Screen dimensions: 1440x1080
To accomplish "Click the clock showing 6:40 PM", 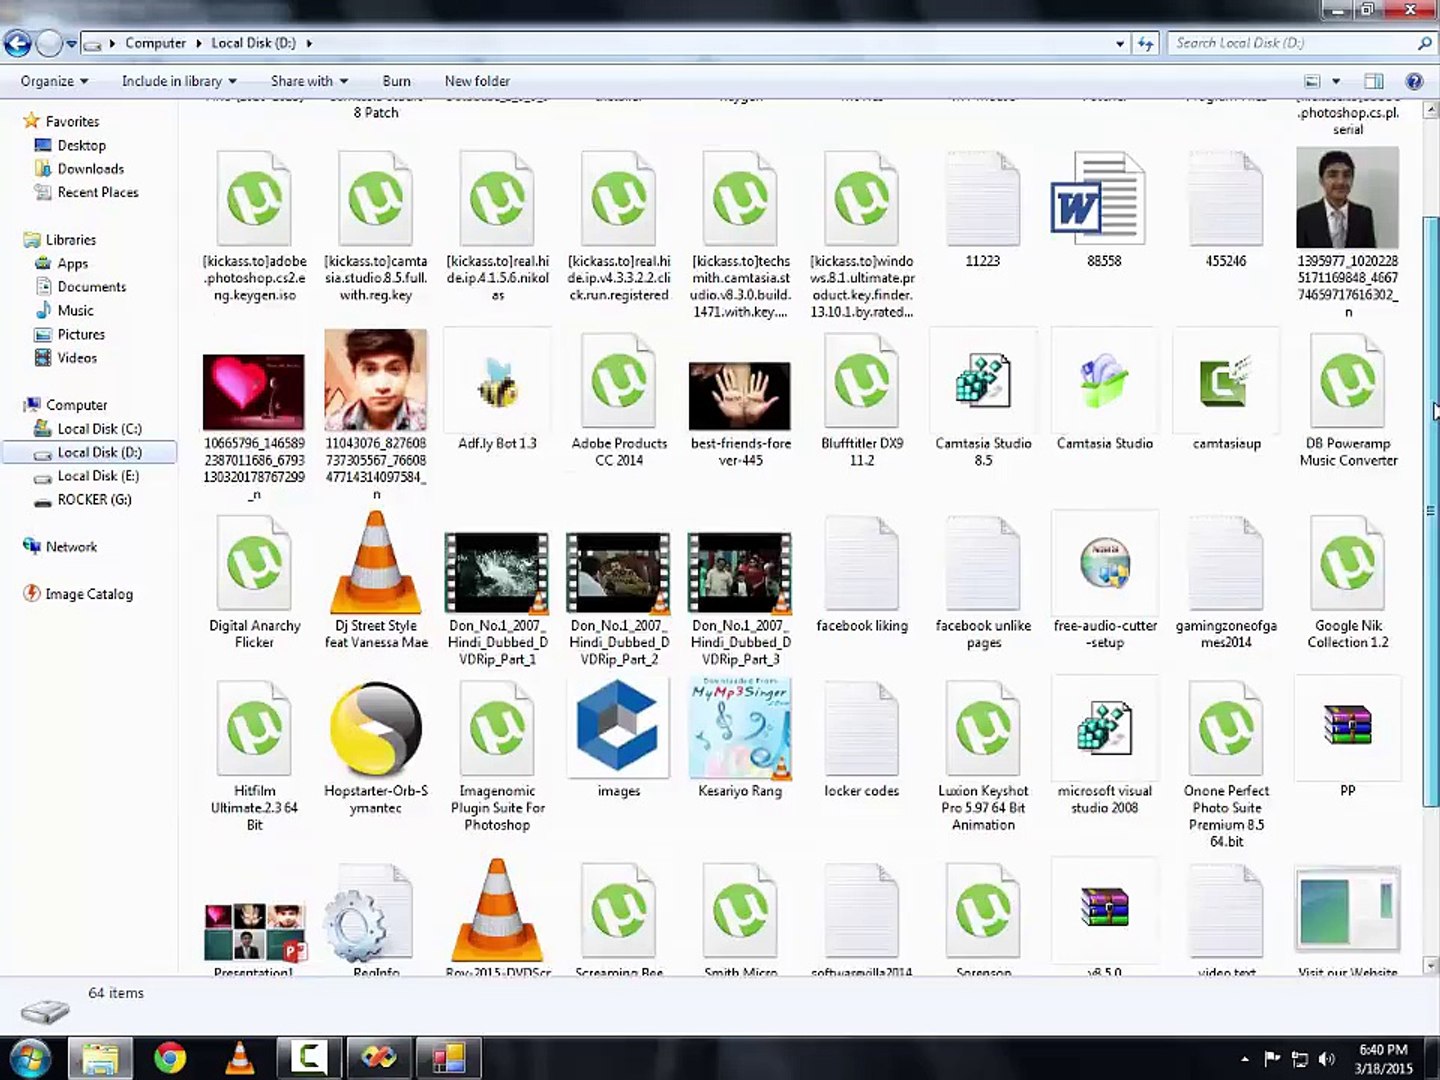I will point(1383,1050).
